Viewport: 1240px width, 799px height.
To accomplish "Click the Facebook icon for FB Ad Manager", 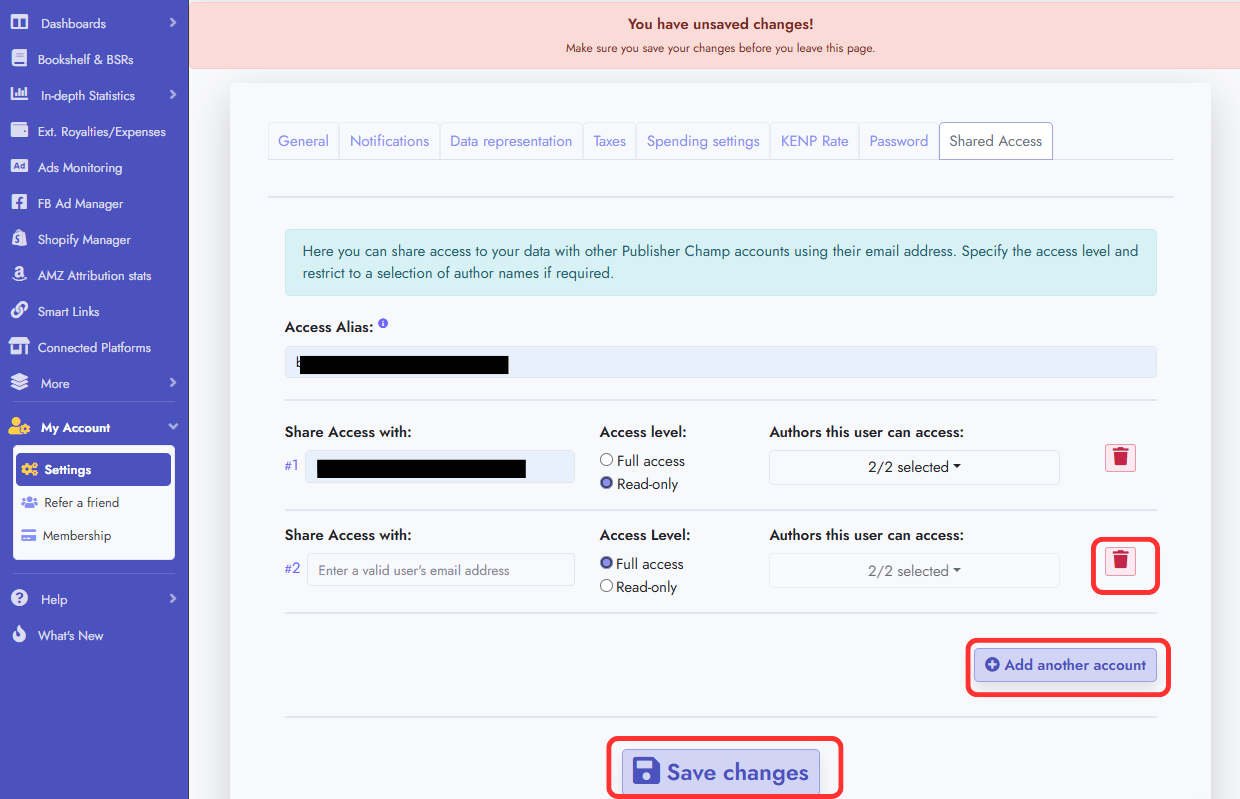I will coord(19,202).
